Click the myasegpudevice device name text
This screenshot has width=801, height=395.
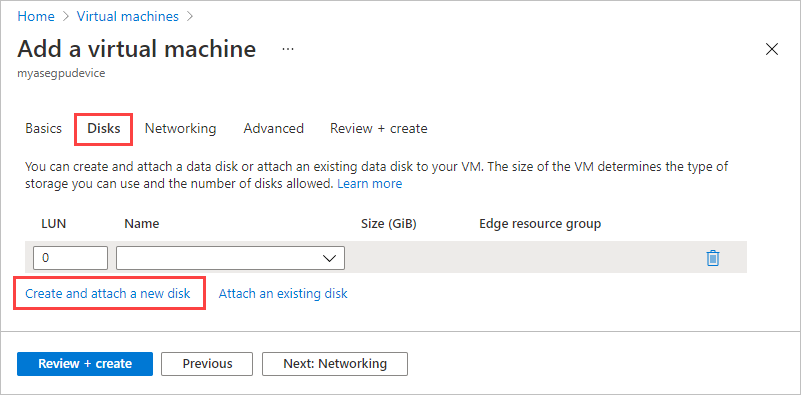point(61,74)
